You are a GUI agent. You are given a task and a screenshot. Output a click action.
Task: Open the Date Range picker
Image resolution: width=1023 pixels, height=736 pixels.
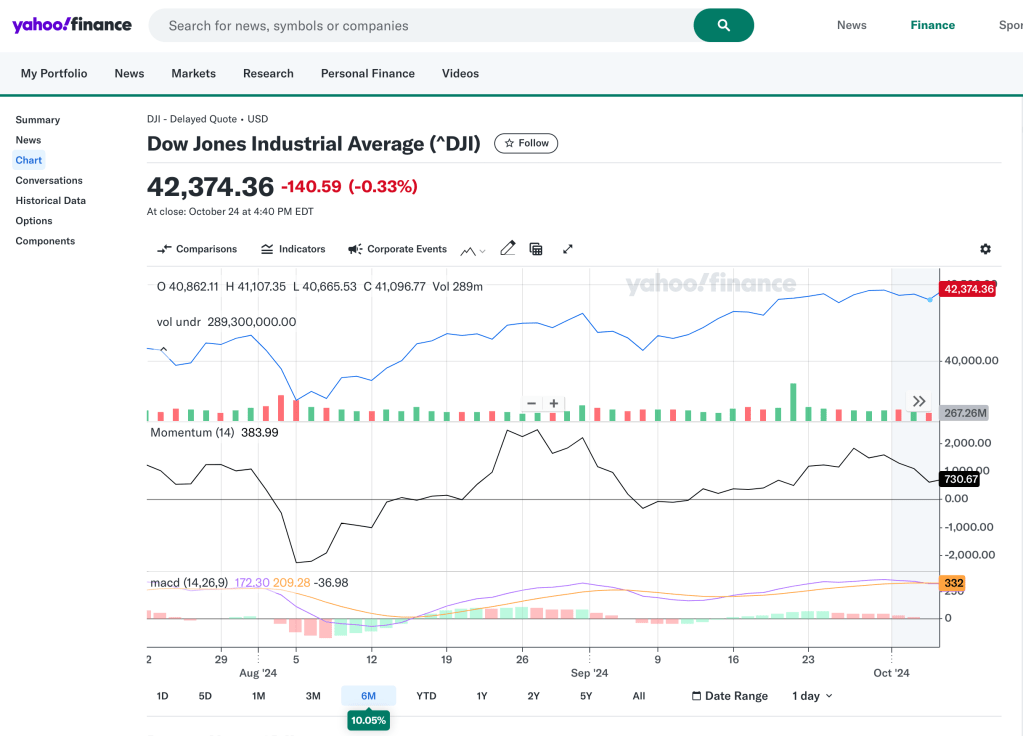(730, 696)
